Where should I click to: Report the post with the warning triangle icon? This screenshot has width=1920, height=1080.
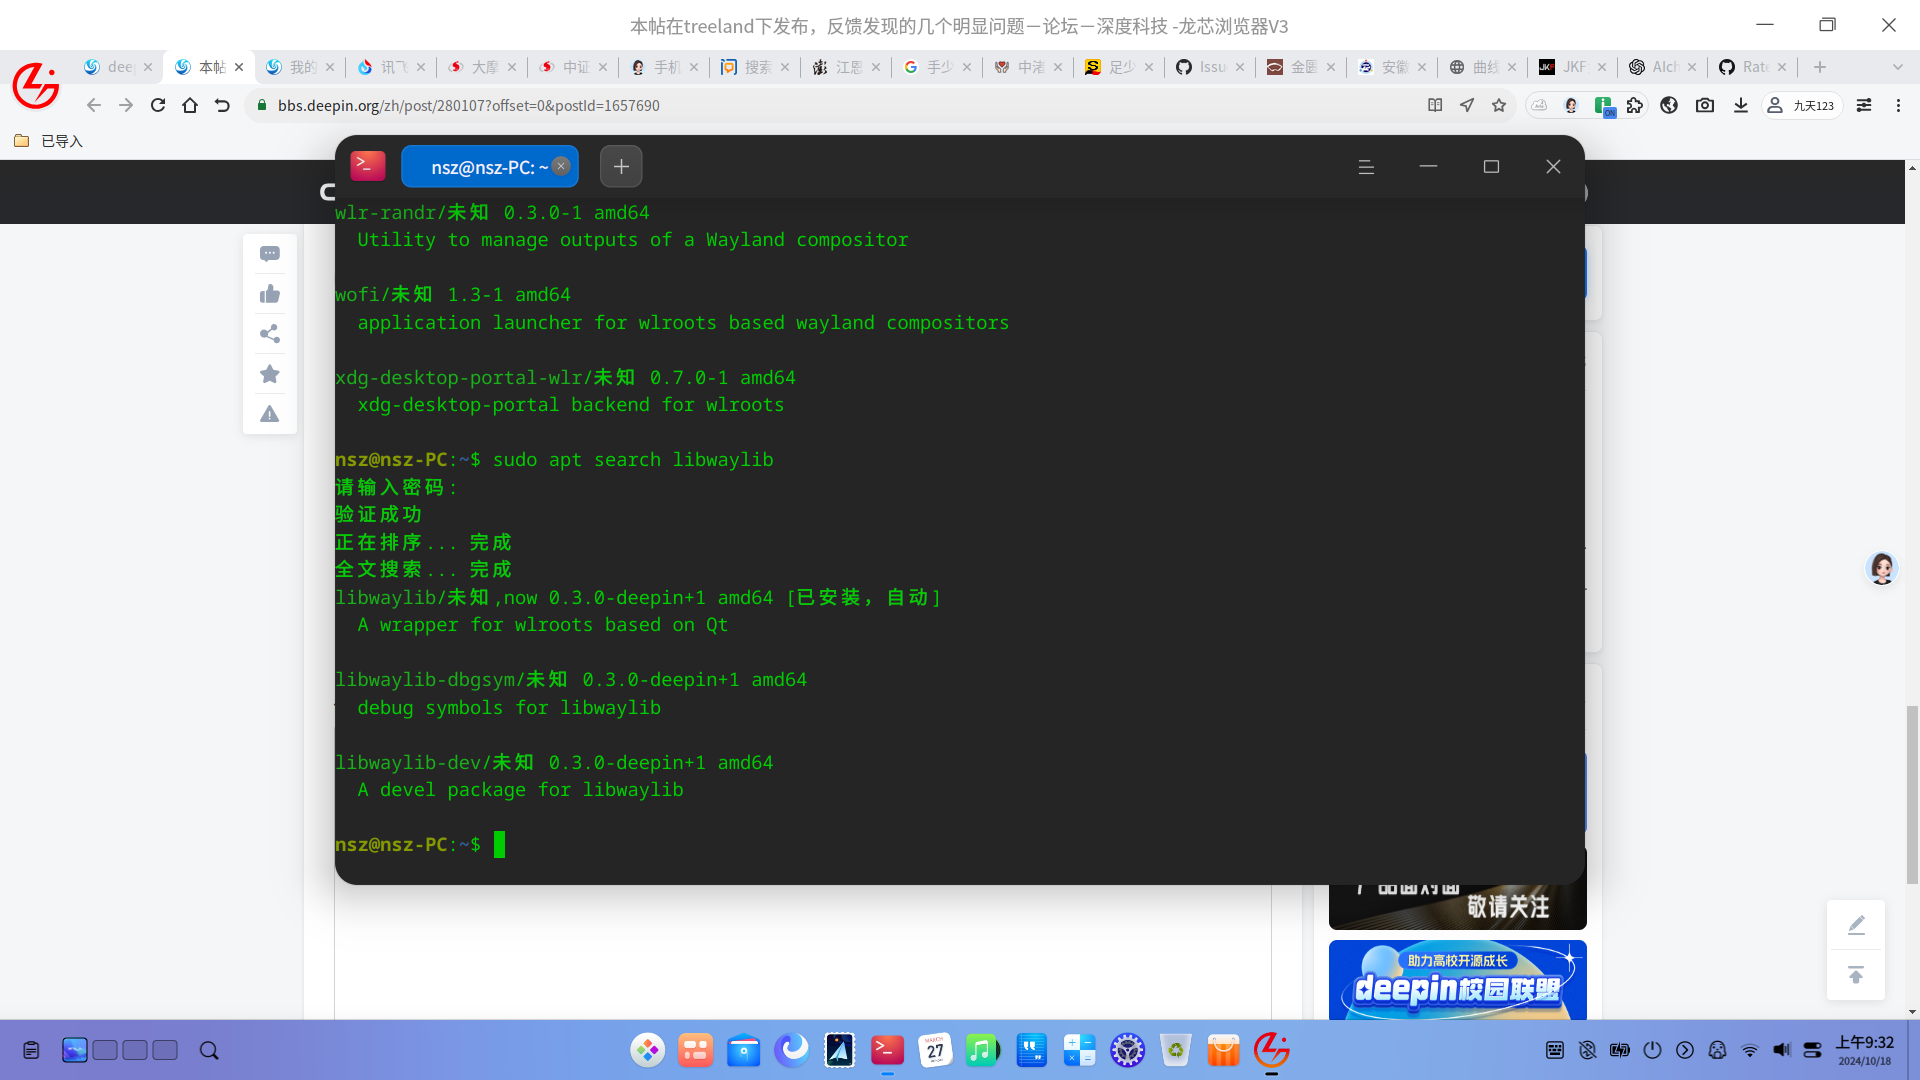click(270, 414)
